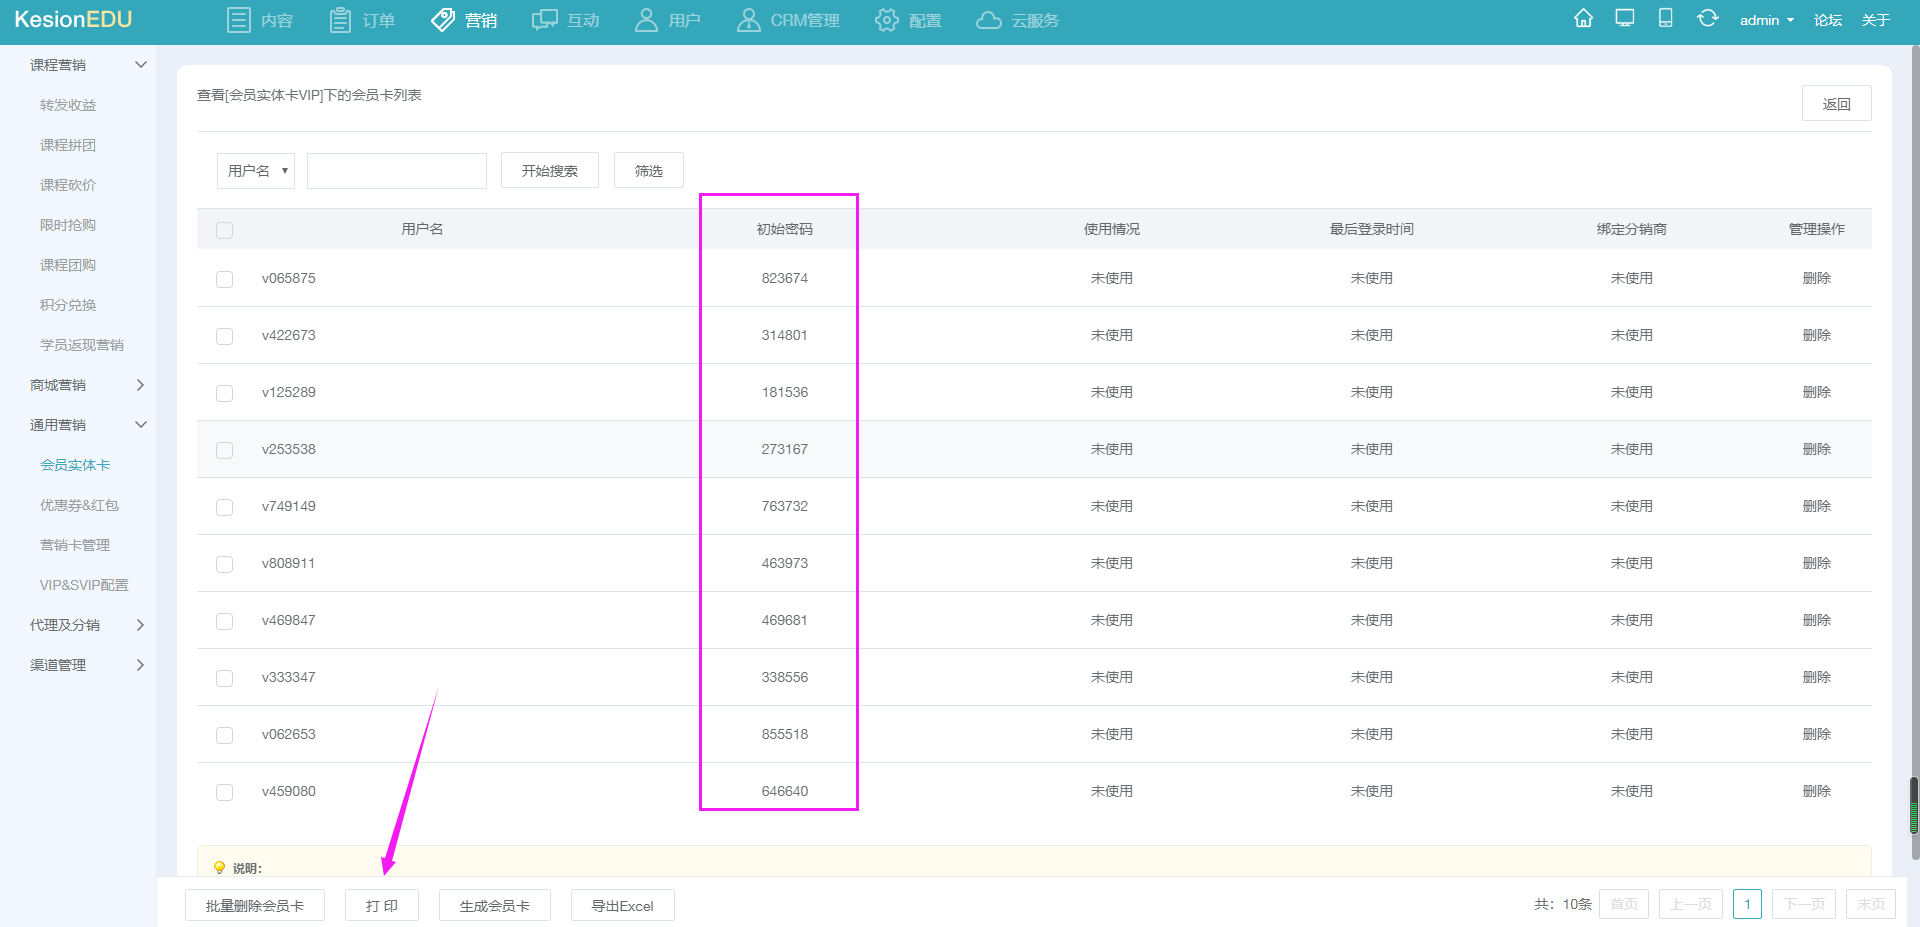This screenshot has height=927, width=1920.
Task: Open the 云服务 cloud icon
Action: [989, 20]
